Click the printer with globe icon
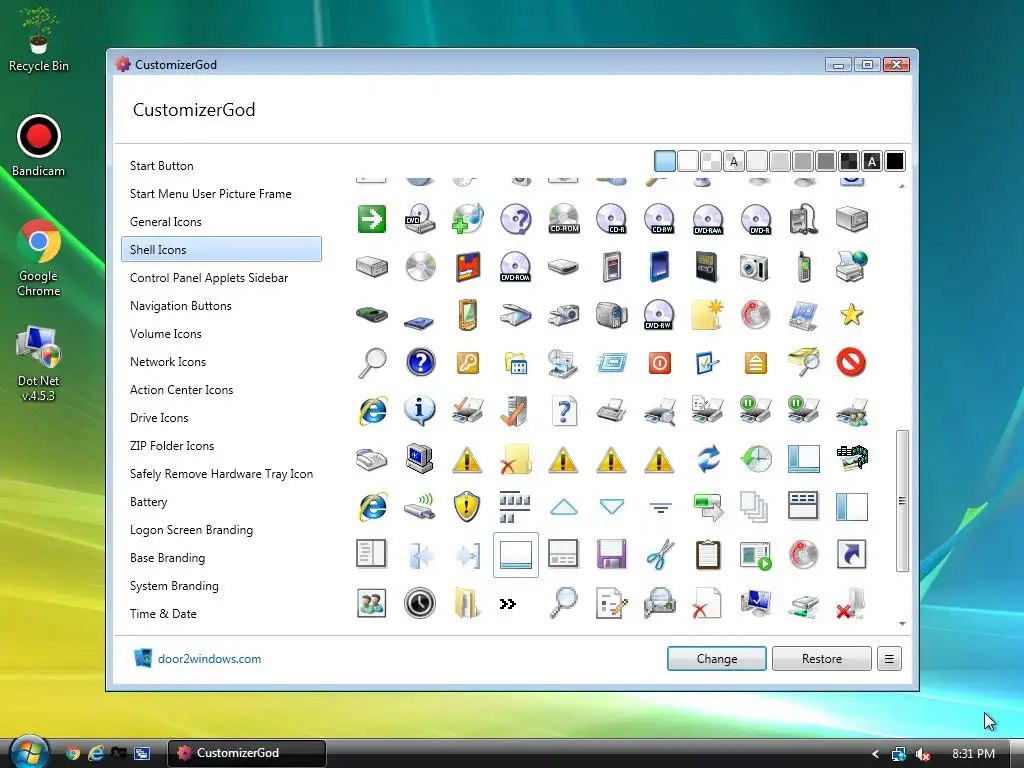 point(852,267)
